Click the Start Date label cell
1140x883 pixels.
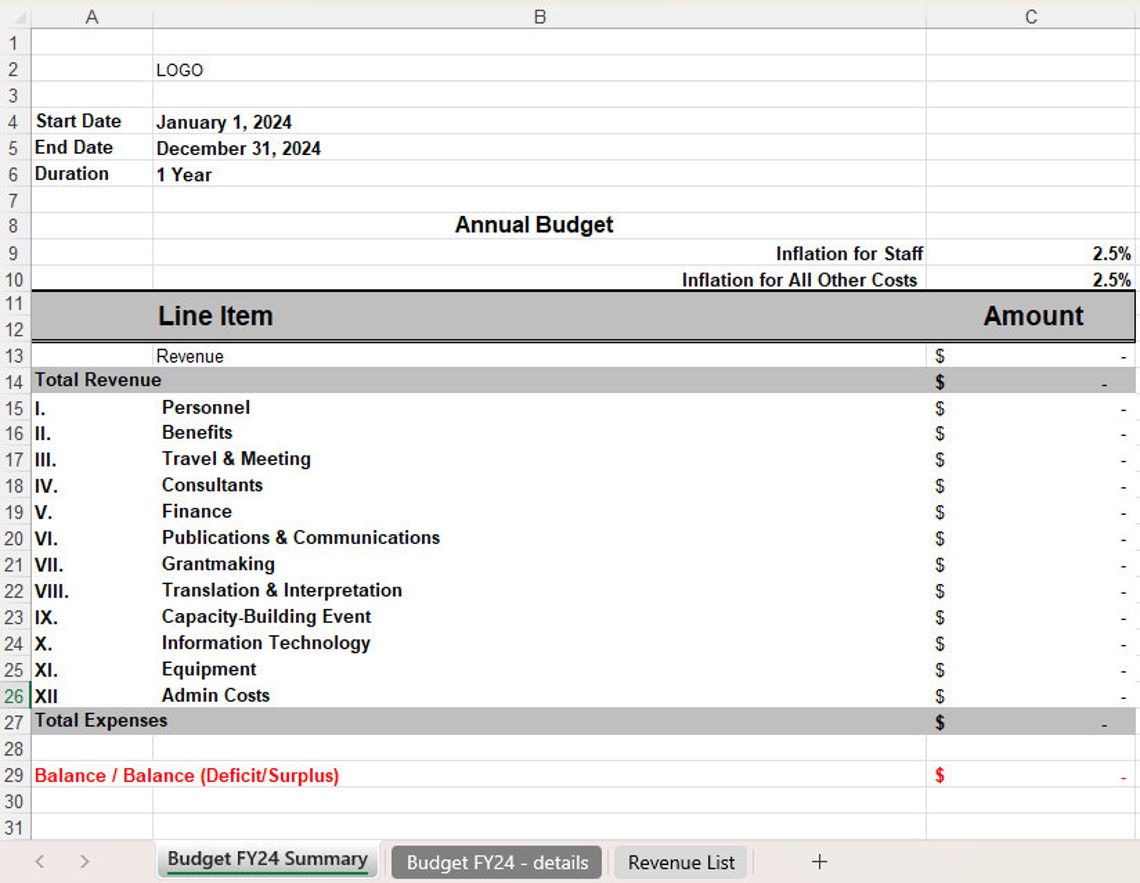tap(78, 121)
